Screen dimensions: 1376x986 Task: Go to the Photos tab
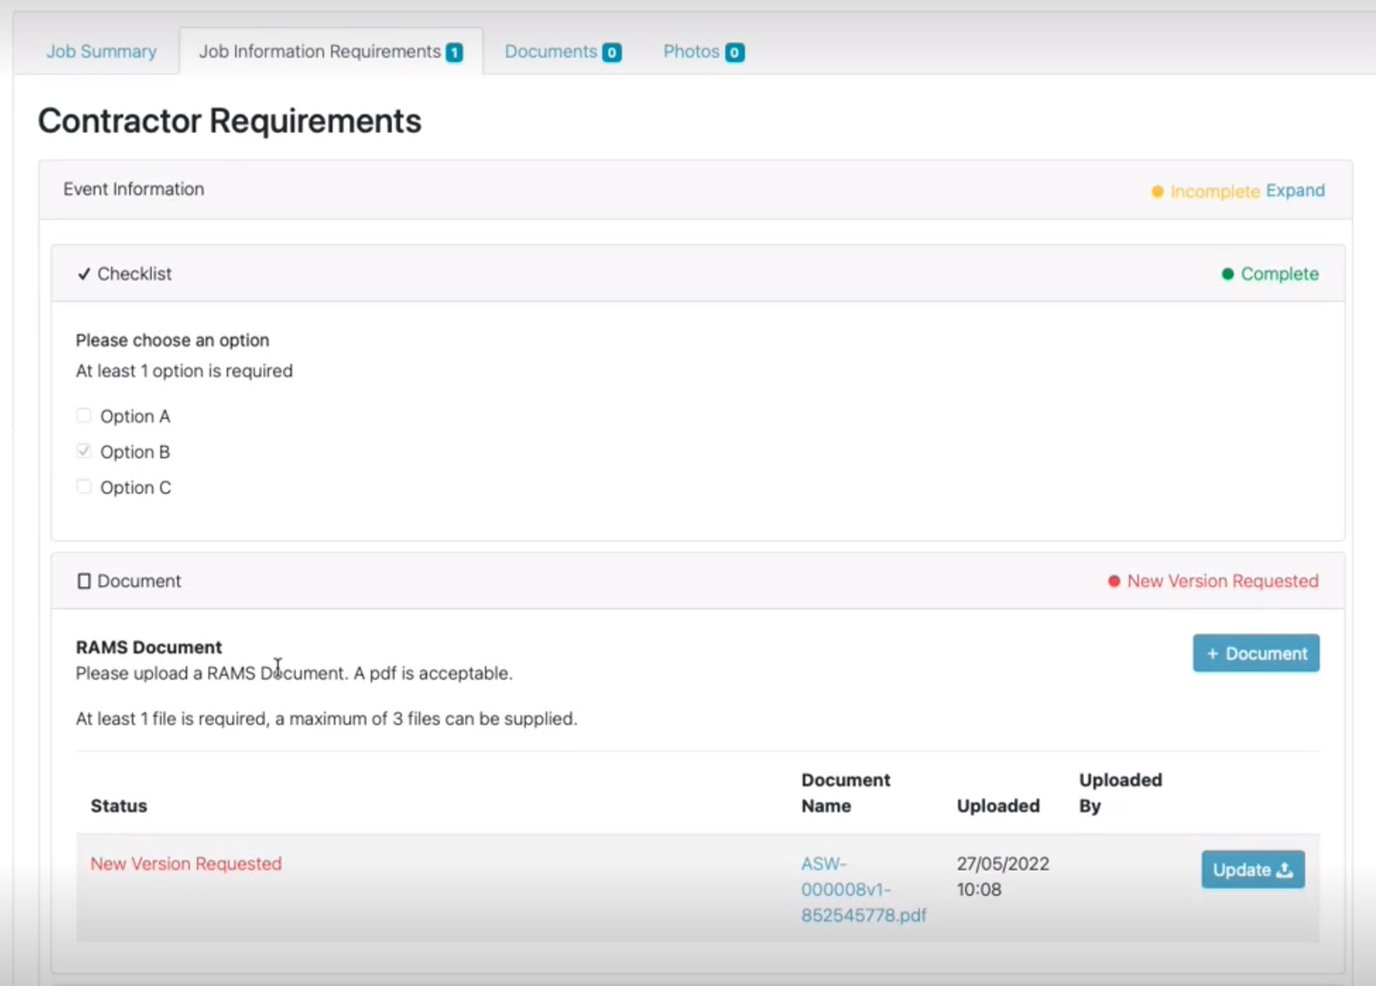coord(703,51)
